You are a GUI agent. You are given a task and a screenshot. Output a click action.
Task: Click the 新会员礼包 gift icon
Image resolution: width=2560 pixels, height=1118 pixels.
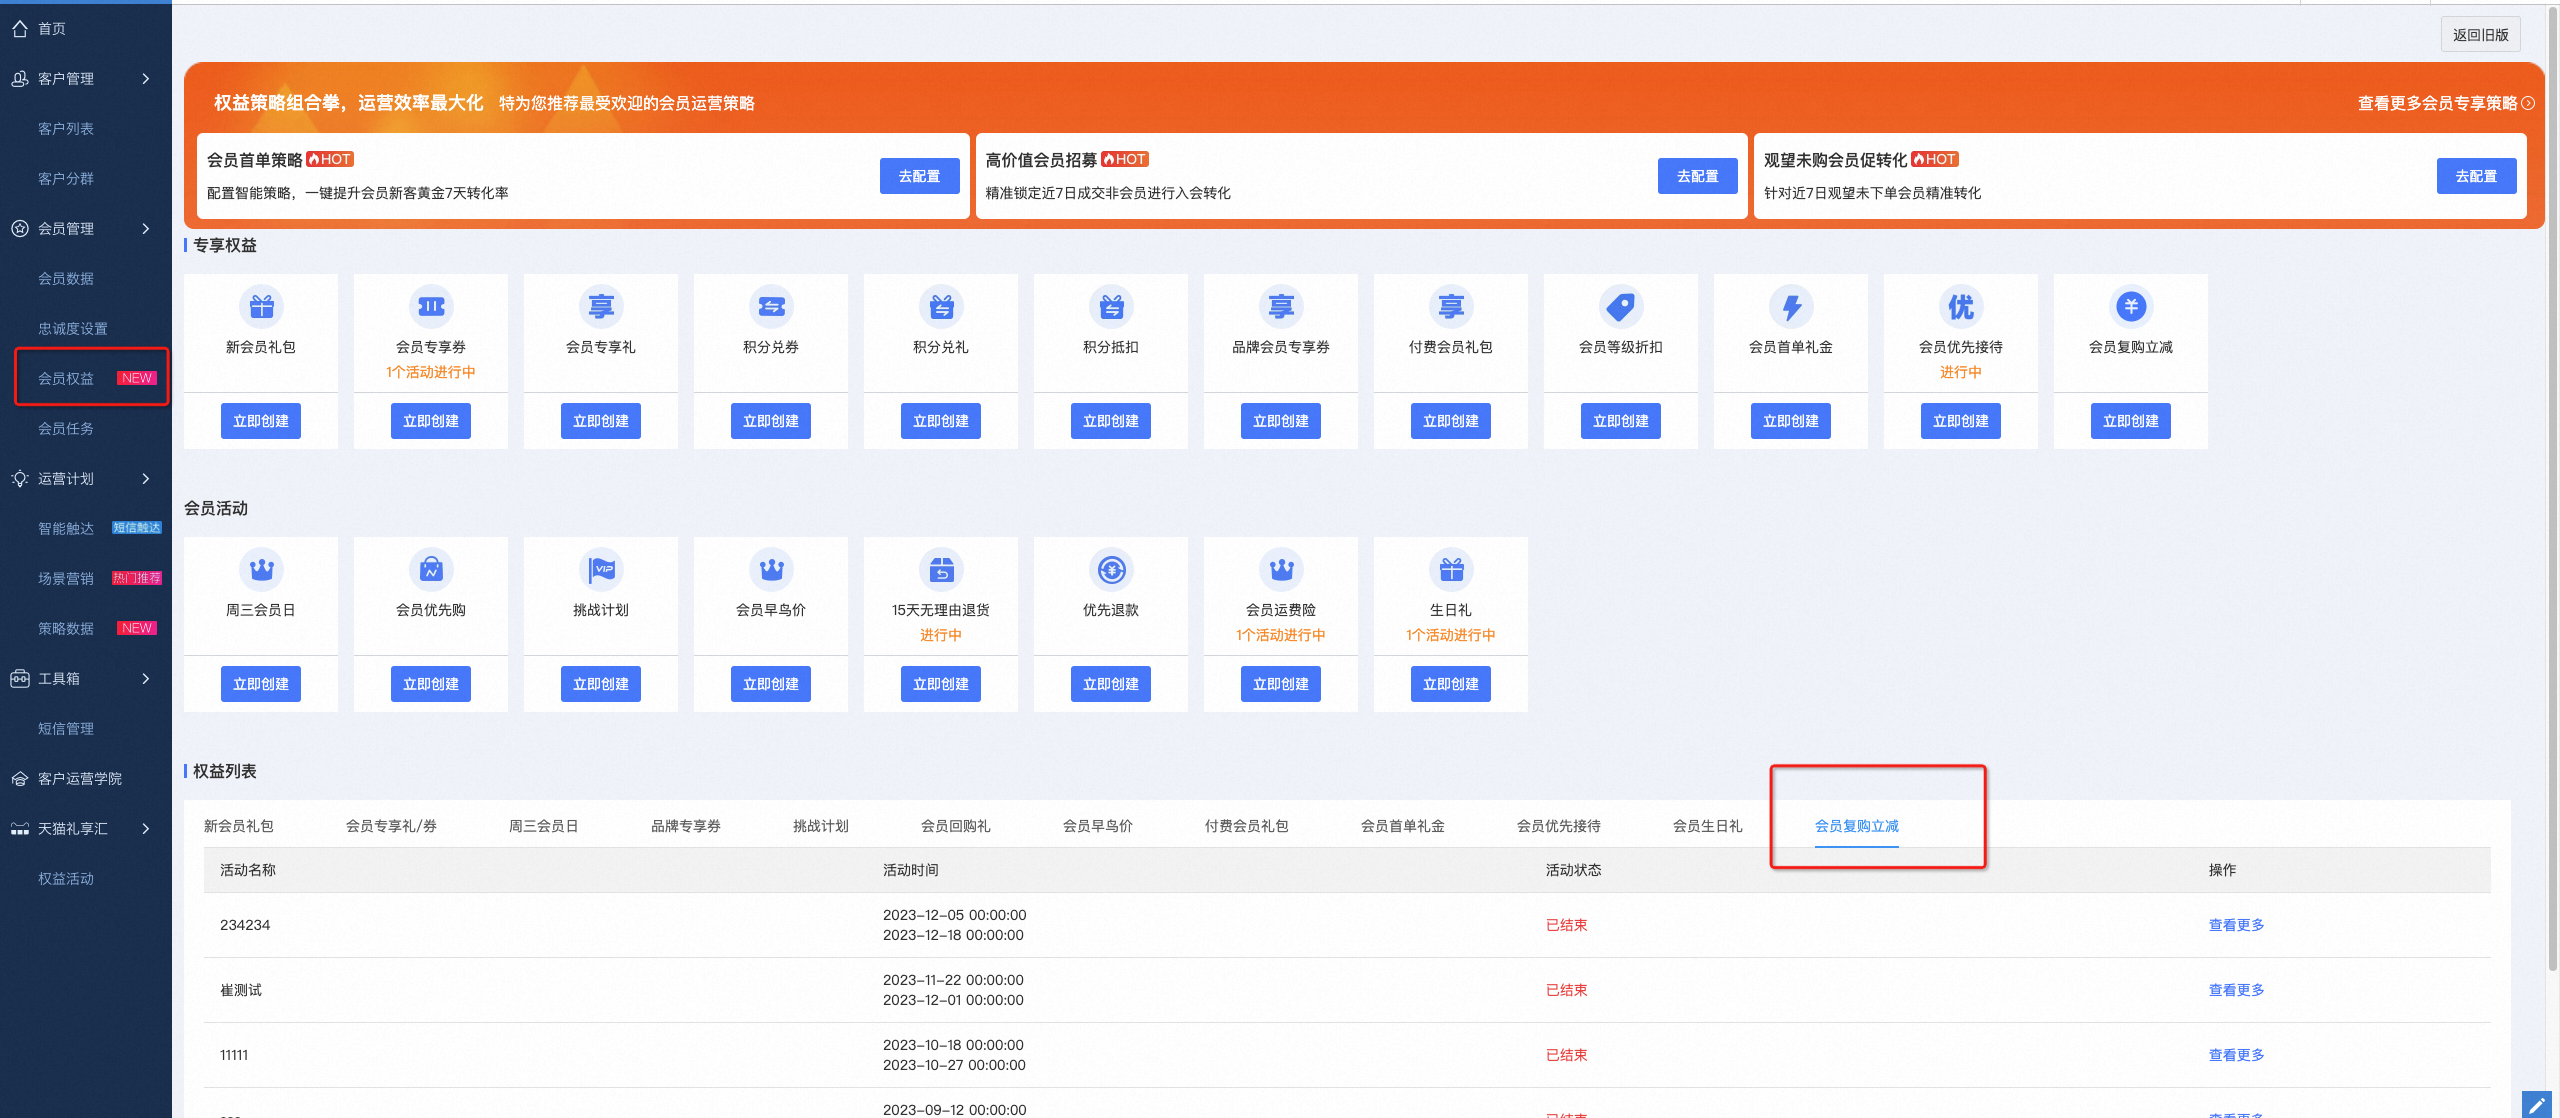(x=261, y=306)
